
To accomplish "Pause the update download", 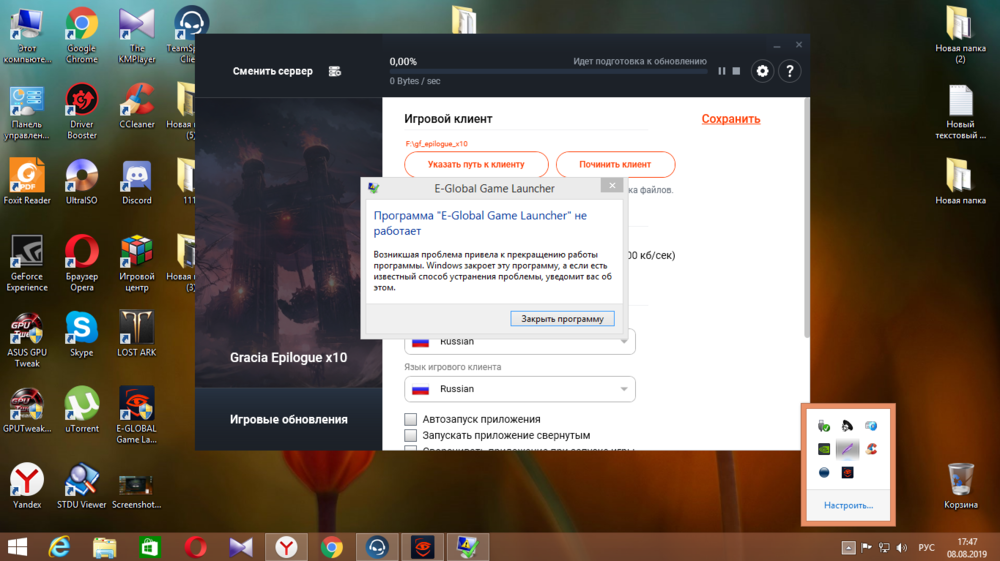I will [721, 71].
